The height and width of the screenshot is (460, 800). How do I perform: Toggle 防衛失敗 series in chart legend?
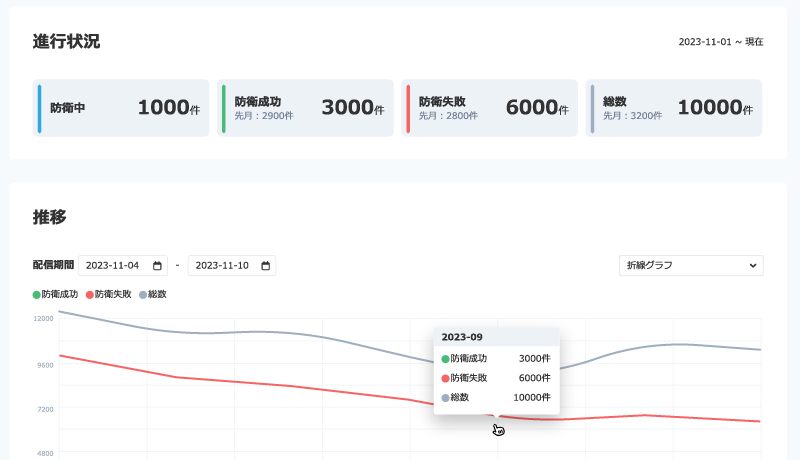(109, 294)
